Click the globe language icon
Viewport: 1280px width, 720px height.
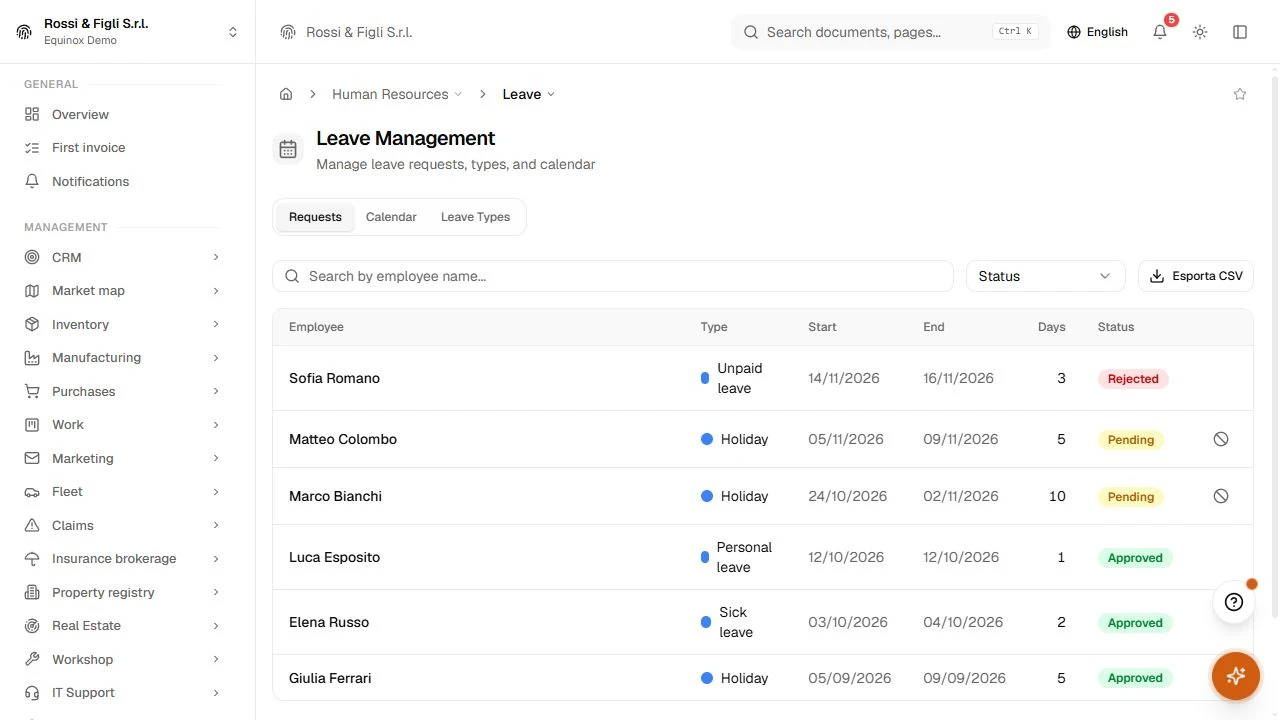coord(1074,32)
